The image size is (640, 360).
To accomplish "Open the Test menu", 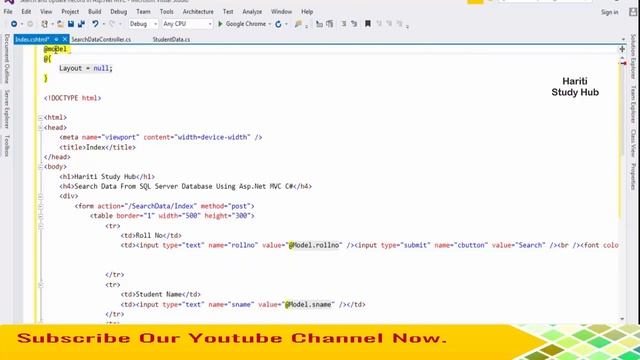I will pyautogui.click(x=228, y=12).
